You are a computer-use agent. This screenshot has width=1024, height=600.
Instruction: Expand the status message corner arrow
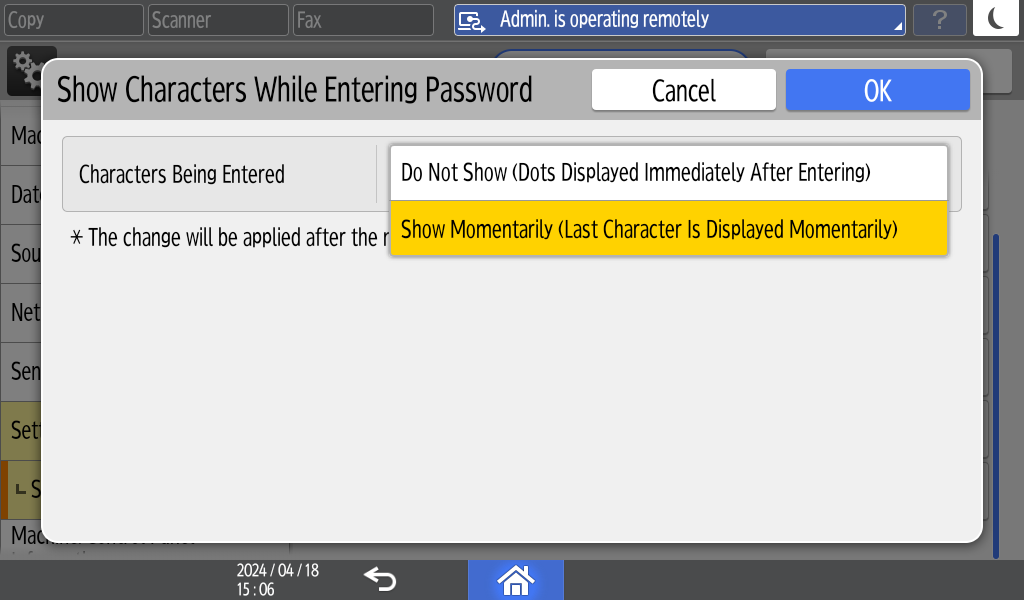tap(897, 27)
